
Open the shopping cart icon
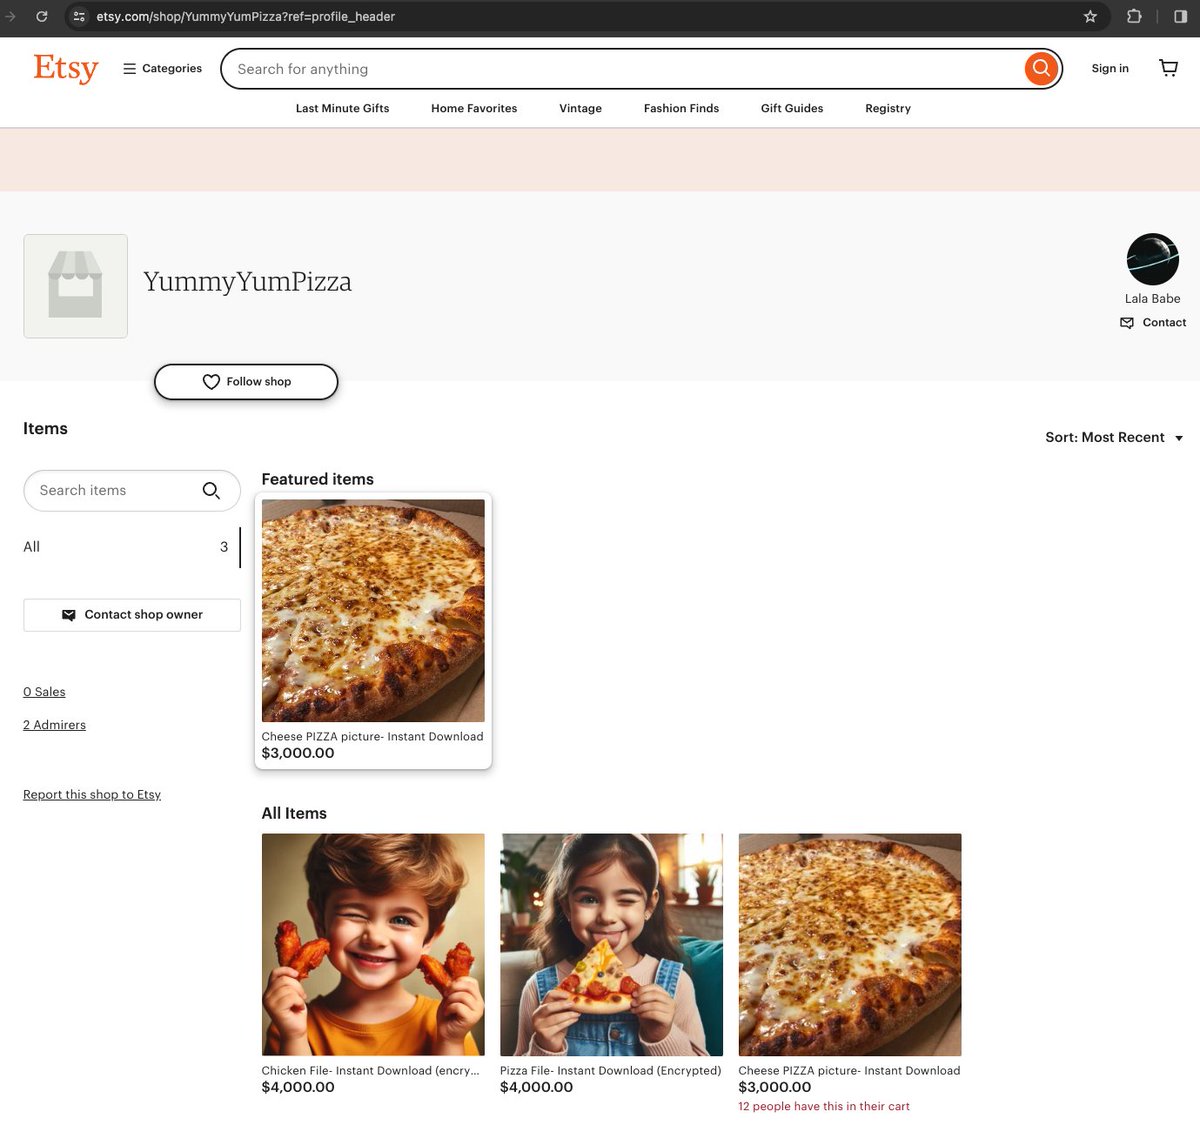(x=1168, y=68)
